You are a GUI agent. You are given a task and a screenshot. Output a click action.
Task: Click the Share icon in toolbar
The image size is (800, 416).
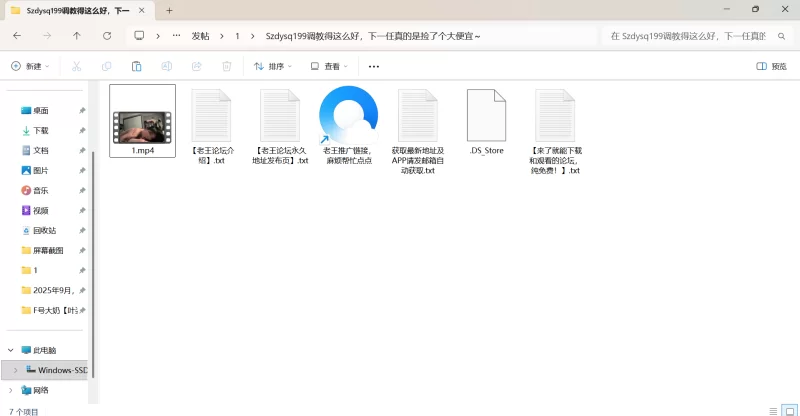tap(197, 66)
